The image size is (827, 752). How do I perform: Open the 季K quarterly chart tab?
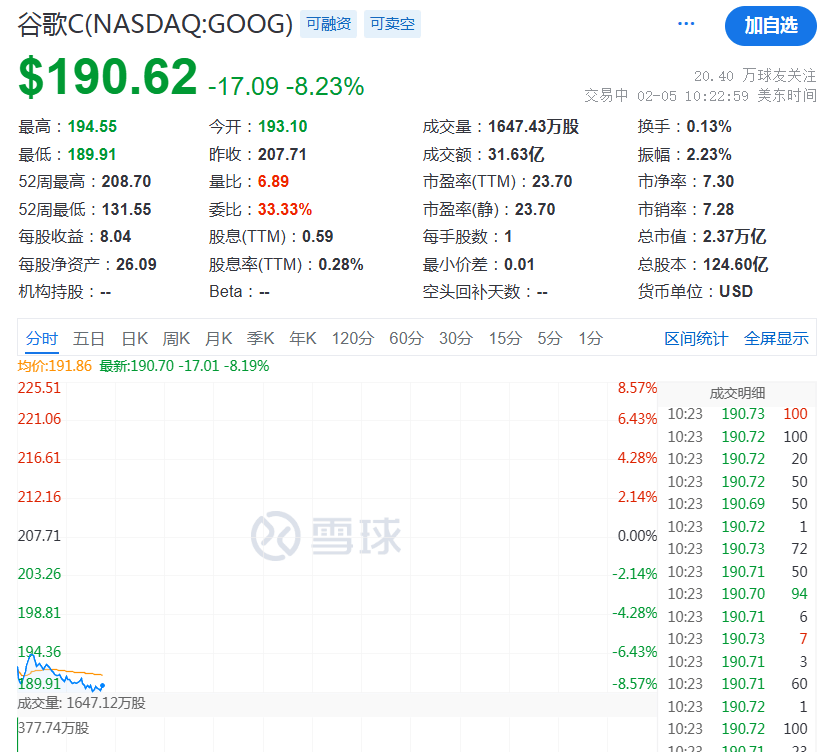pyautogui.click(x=260, y=338)
